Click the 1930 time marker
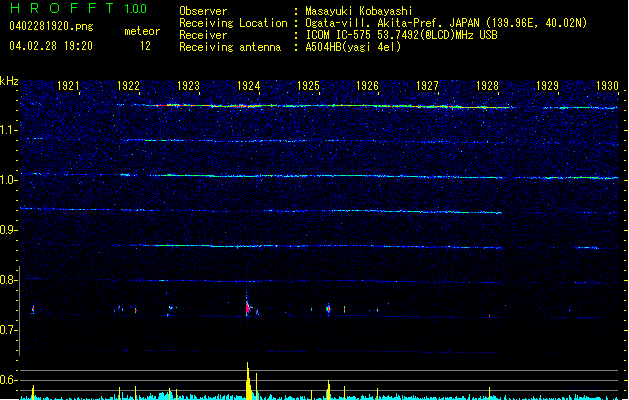 (607, 86)
